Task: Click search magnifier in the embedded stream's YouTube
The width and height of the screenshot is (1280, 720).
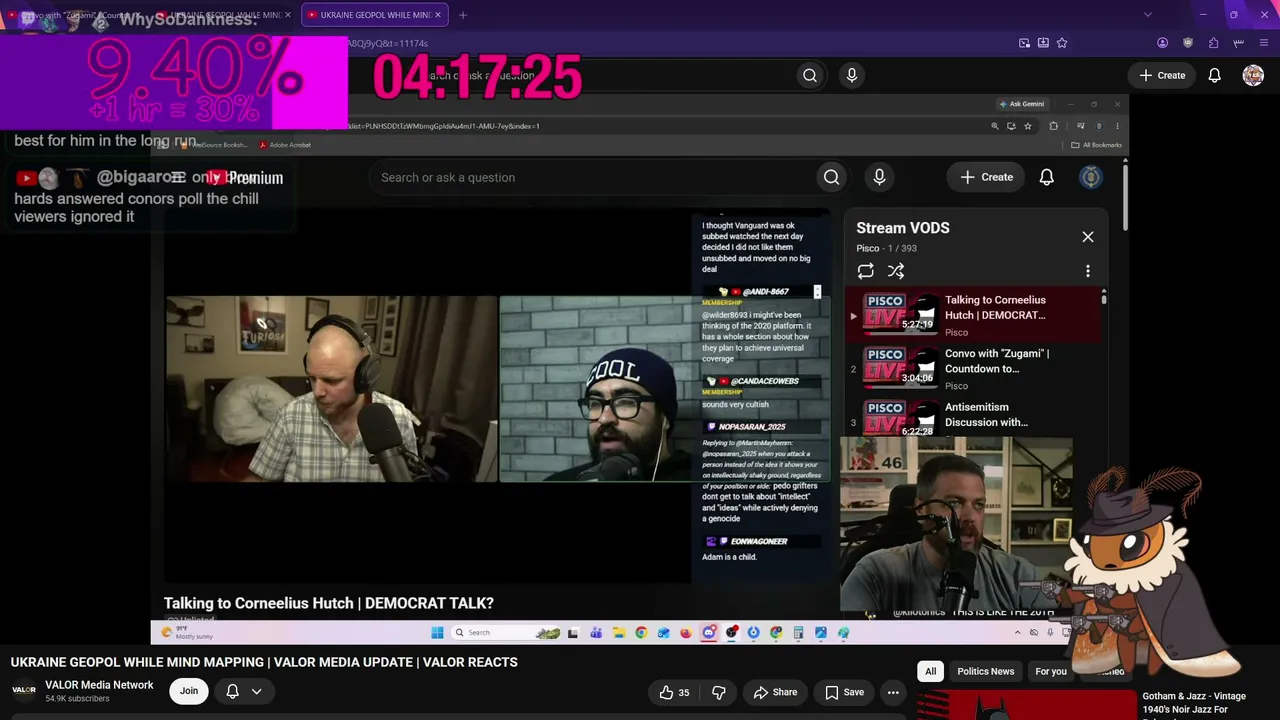Action: click(x=831, y=177)
